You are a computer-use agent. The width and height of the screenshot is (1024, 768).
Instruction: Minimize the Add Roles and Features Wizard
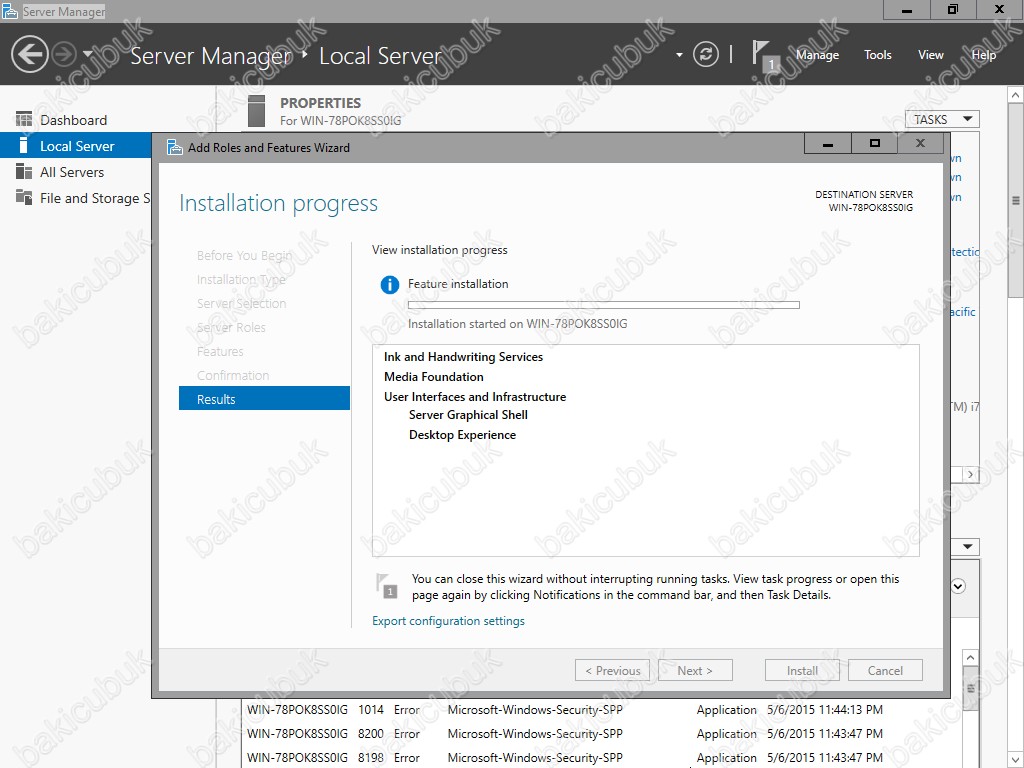point(827,144)
